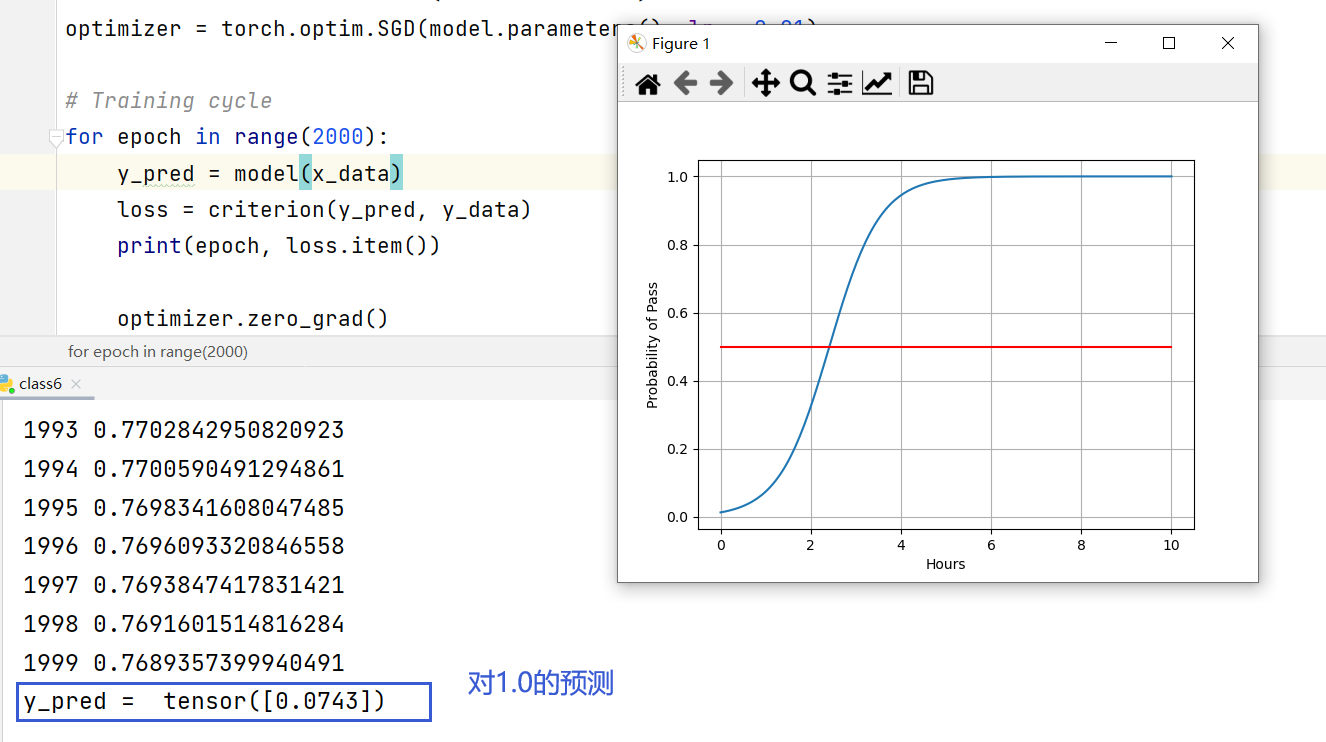Close the class6 run tab

click(x=76, y=384)
